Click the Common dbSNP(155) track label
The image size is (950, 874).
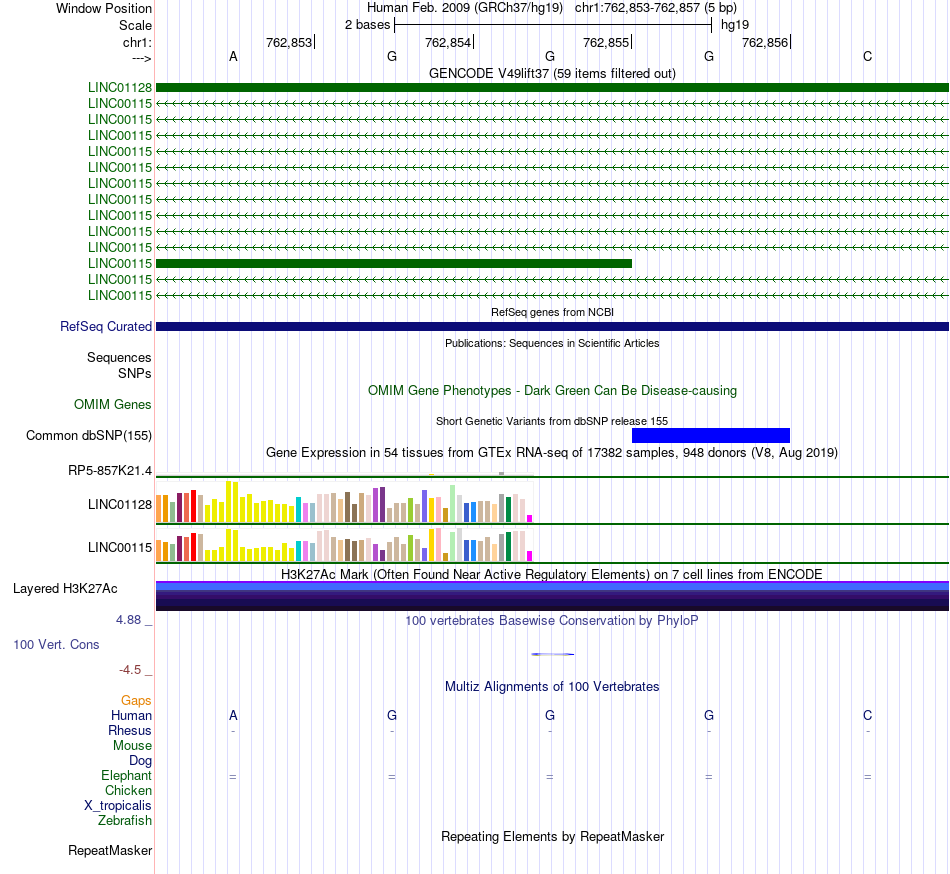point(88,435)
